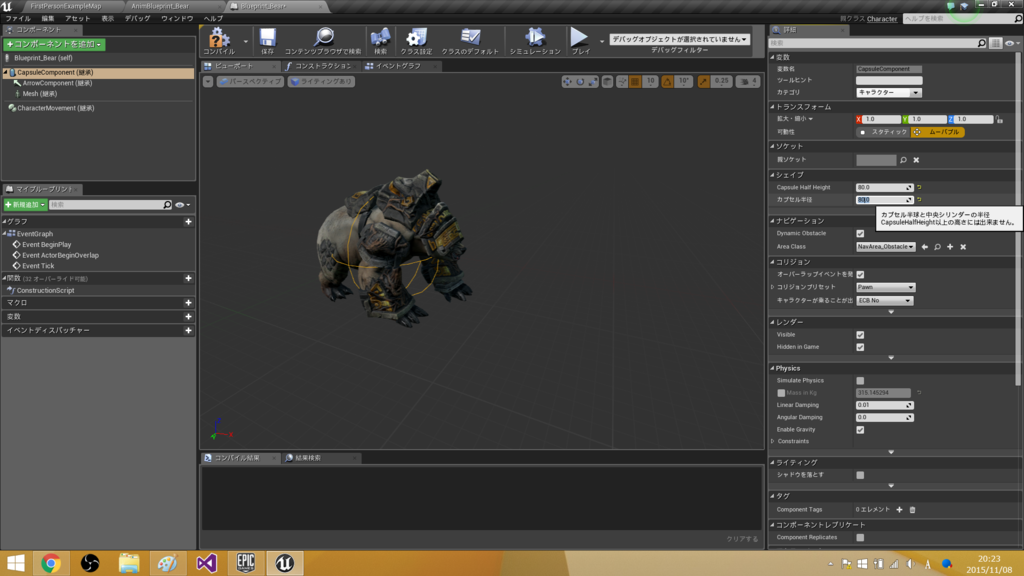Viewport: 1024px width, 576px height.
Task: Select the translate gizmo tool in viewport
Action: point(567,82)
